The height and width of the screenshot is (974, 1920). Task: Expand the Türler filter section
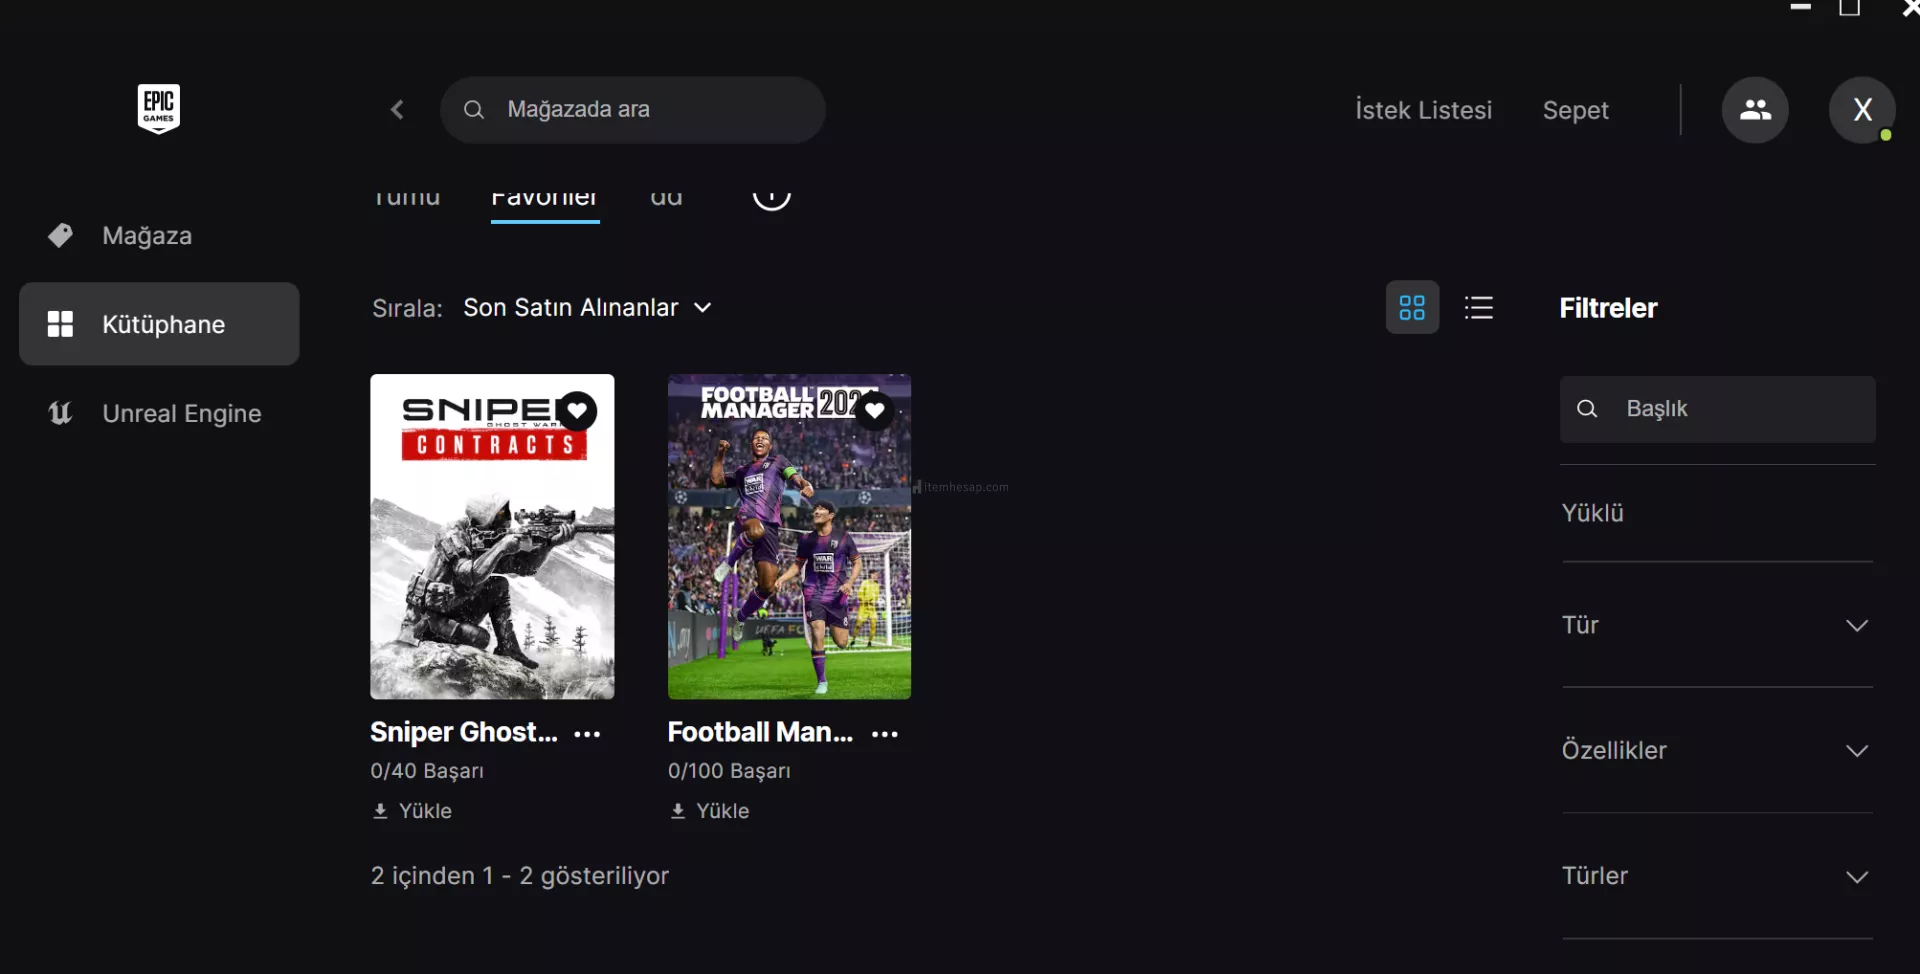point(1716,876)
